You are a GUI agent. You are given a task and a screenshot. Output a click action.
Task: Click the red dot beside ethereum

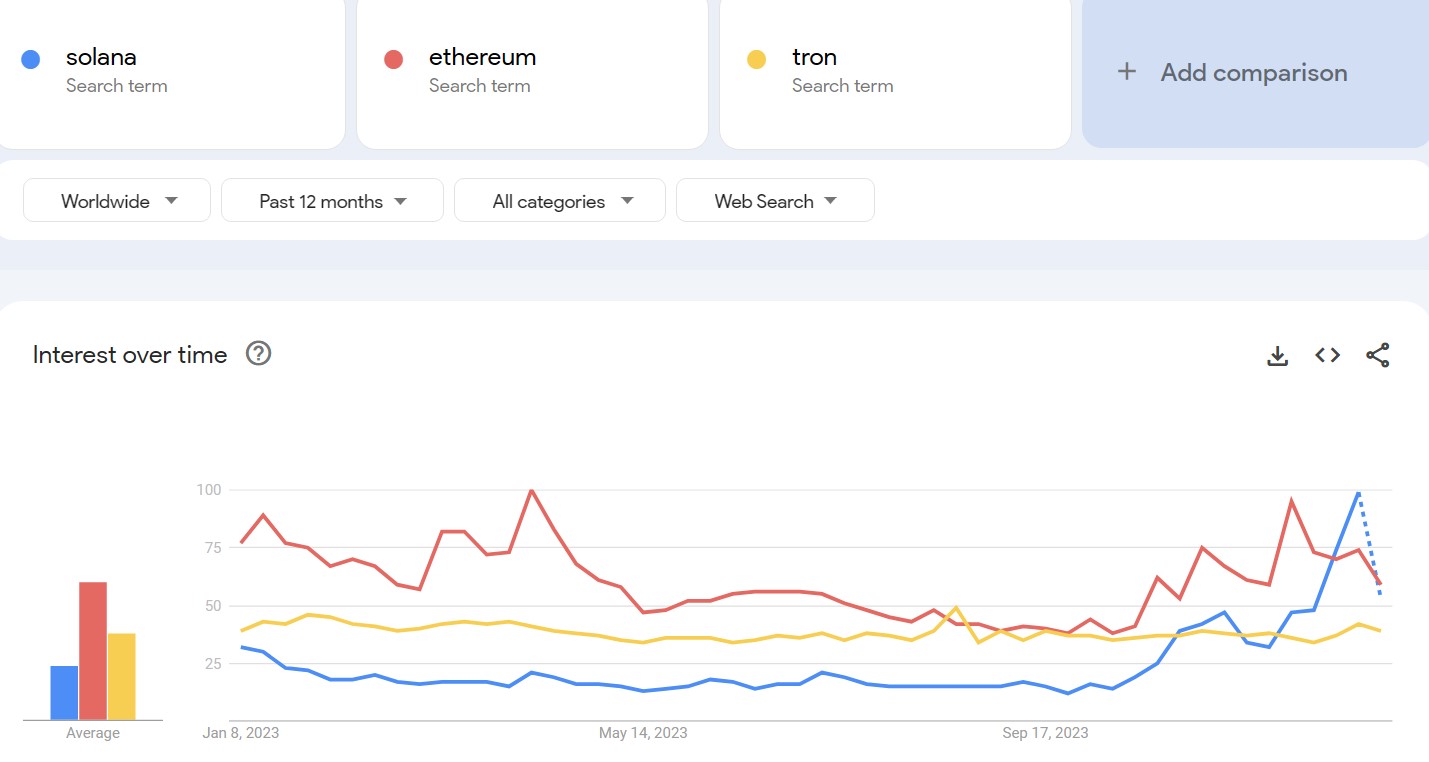(x=393, y=60)
